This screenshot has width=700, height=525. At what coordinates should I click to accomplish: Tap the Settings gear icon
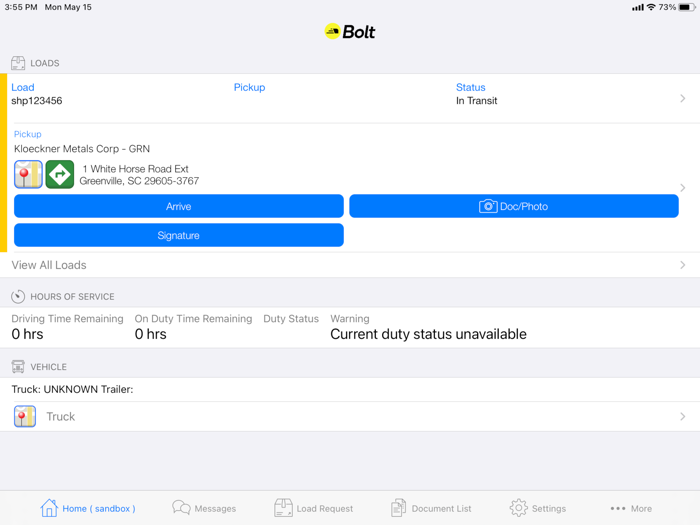[518, 508]
